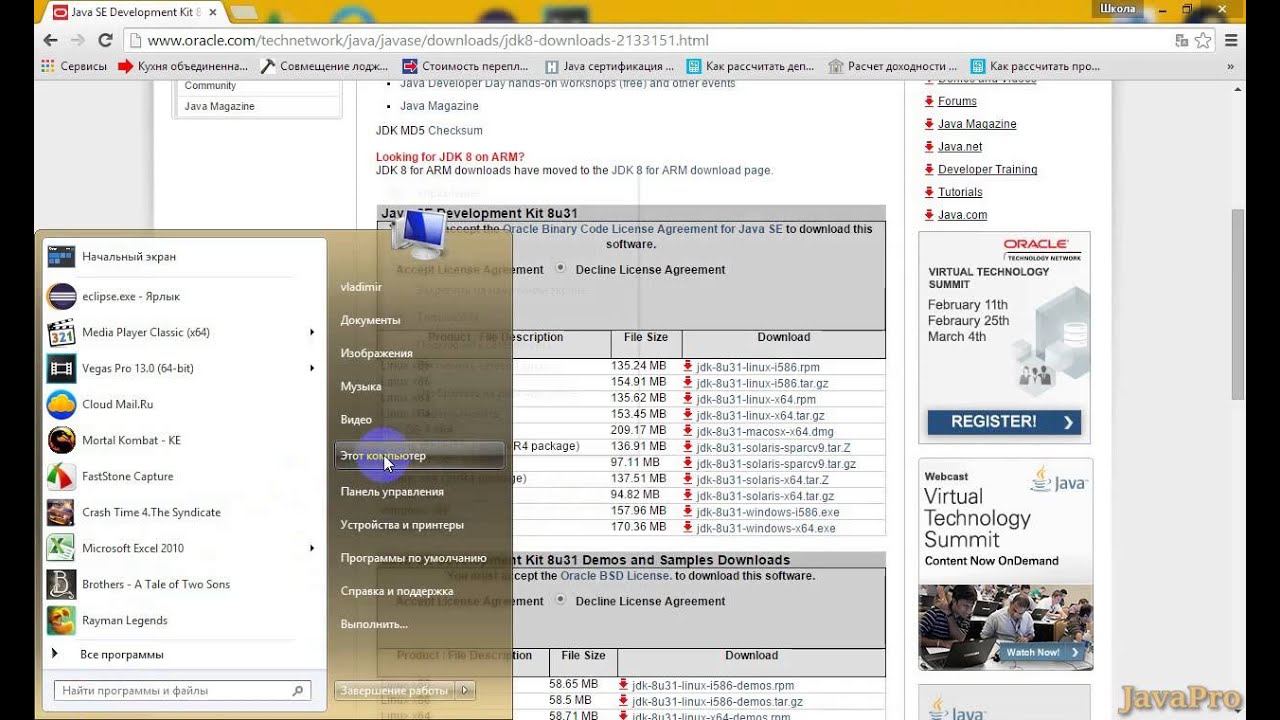Open Расчет доходности bookmark

(892, 66)
